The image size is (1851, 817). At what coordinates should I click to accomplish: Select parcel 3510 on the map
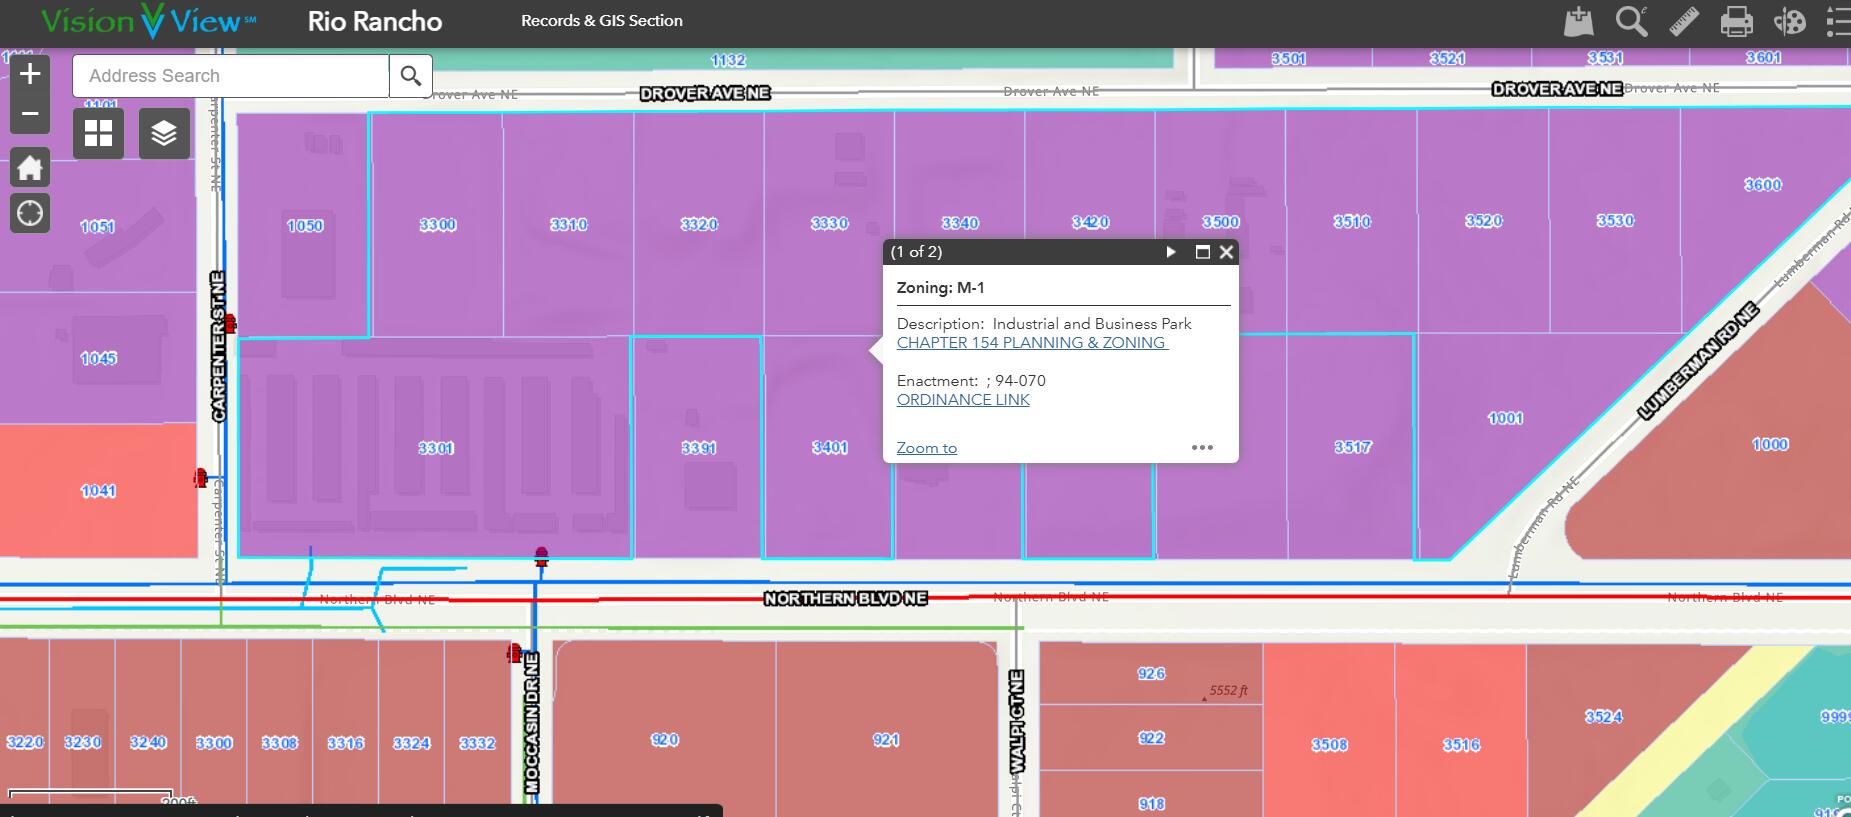click(x=1352, y=221)
